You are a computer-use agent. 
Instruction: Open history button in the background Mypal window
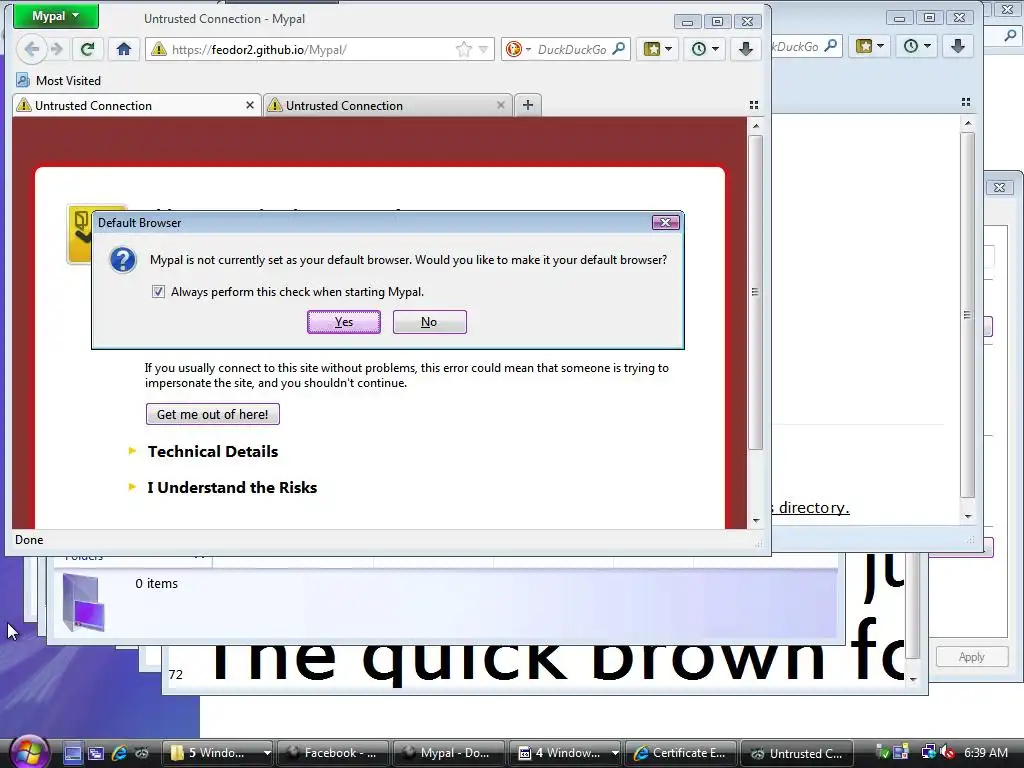[916, 46]
